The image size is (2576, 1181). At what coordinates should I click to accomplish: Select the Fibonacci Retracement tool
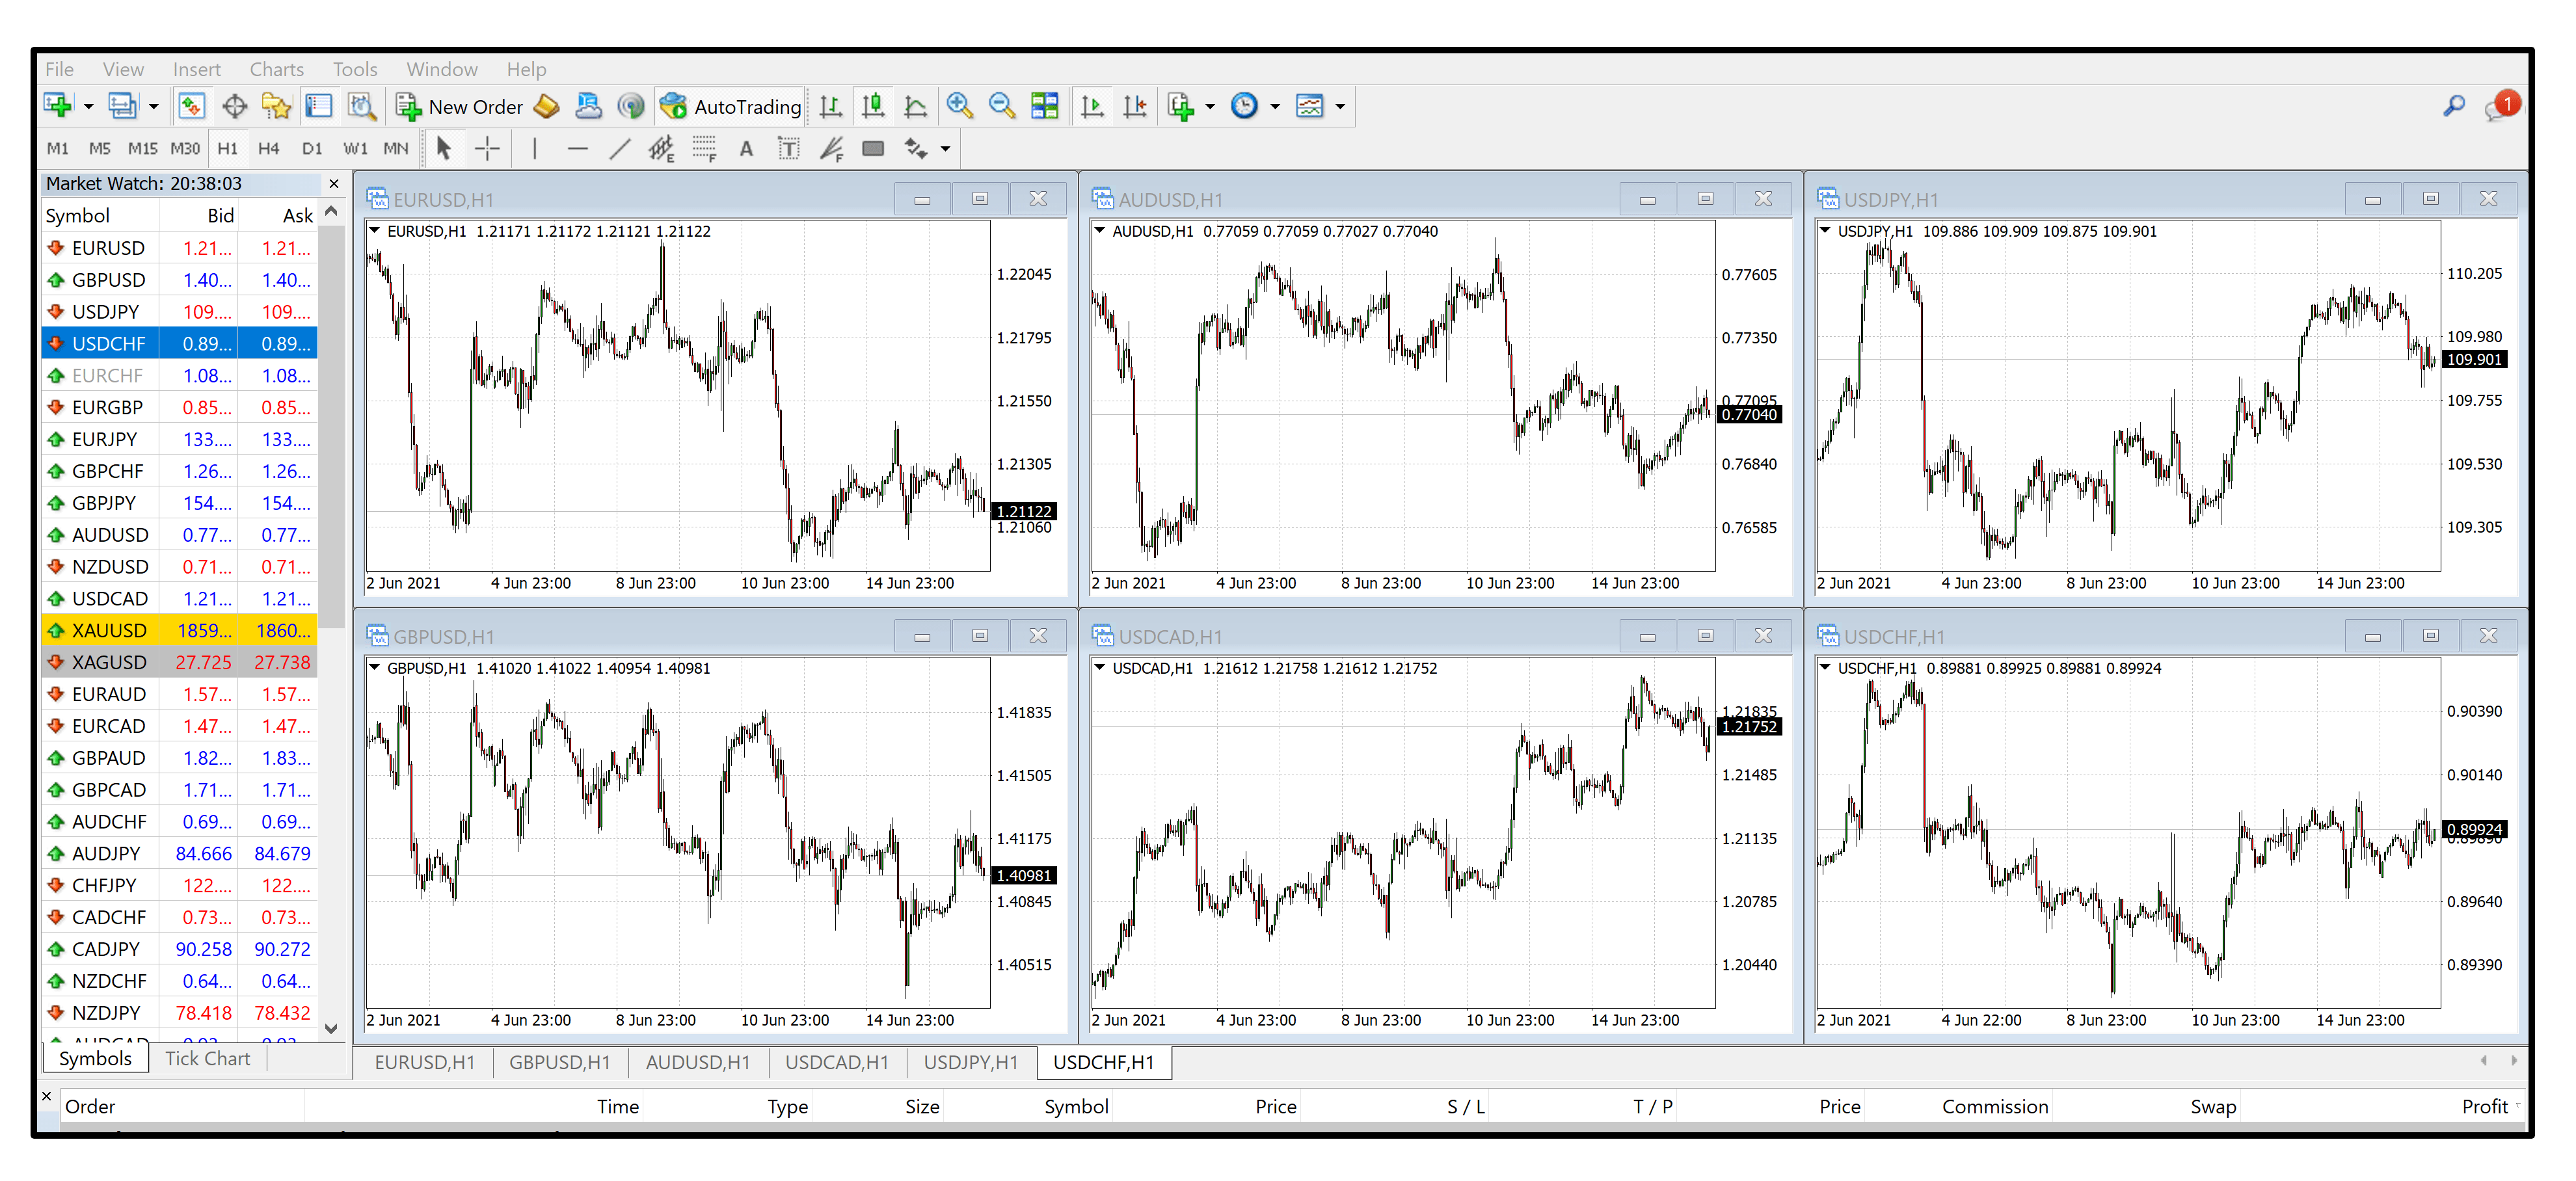point(704,149)
